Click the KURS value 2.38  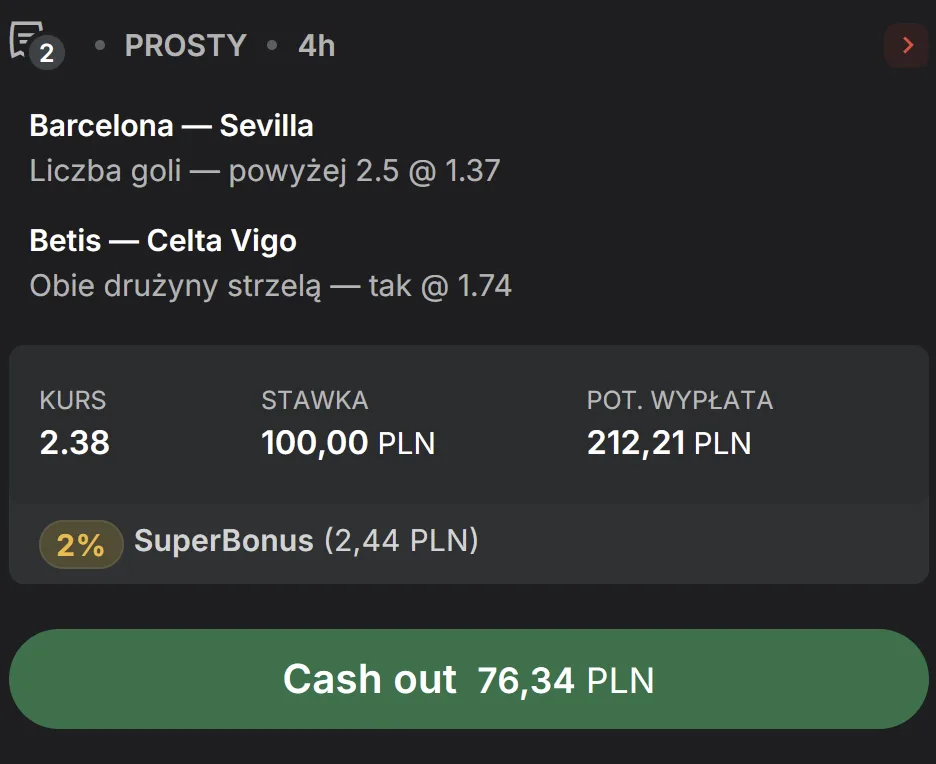[73, 443]
